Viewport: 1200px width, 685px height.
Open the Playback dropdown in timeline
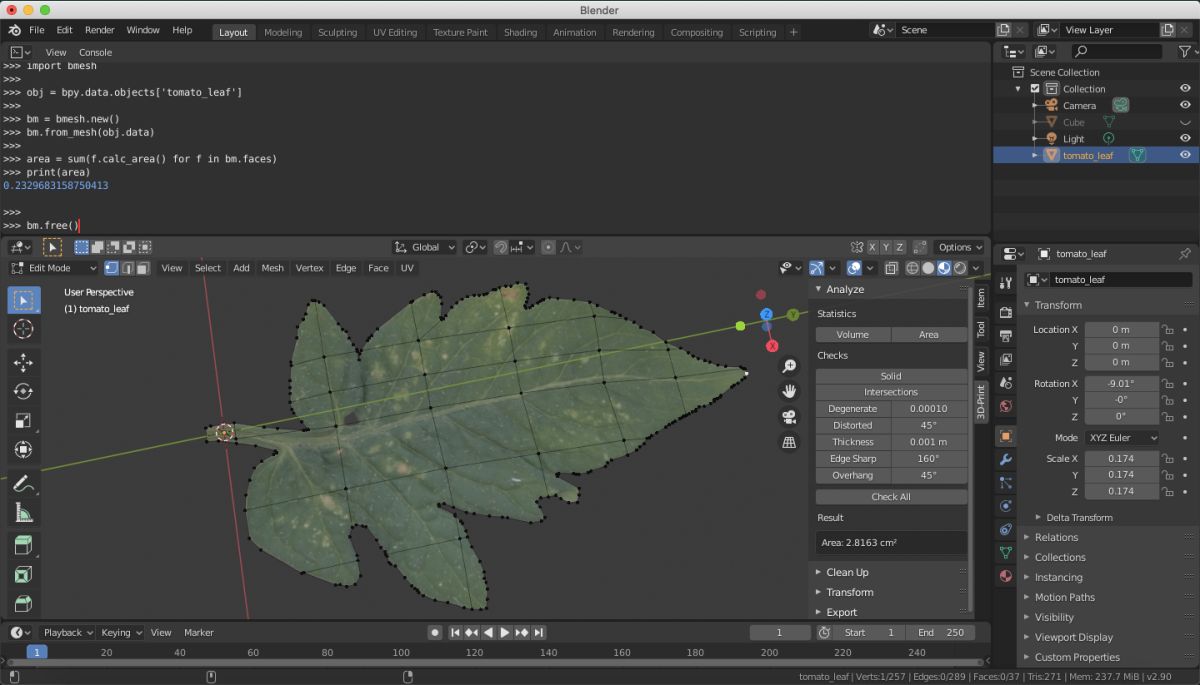[67, 632]
